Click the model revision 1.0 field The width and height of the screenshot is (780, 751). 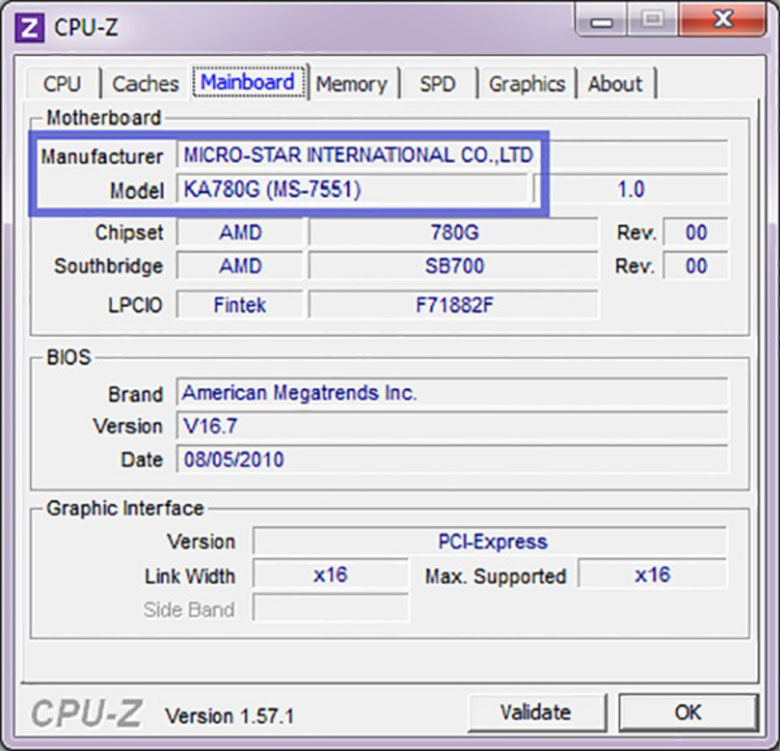[x=631, y=189]
